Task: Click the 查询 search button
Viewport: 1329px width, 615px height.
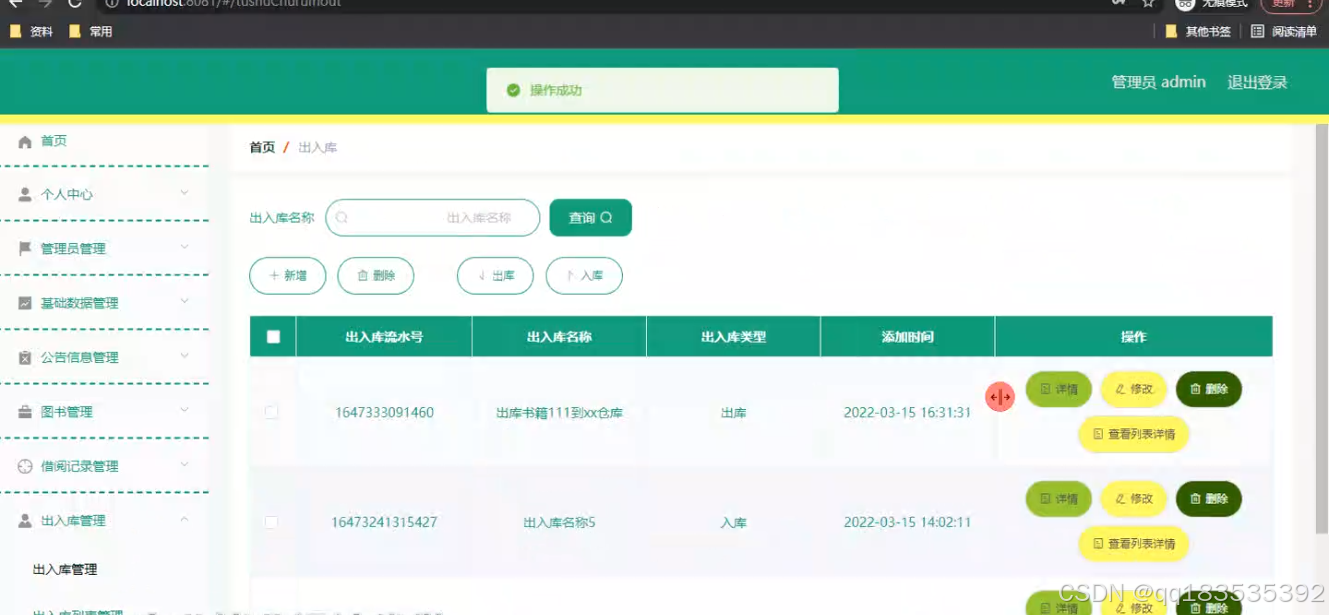Action: point(590,217)
